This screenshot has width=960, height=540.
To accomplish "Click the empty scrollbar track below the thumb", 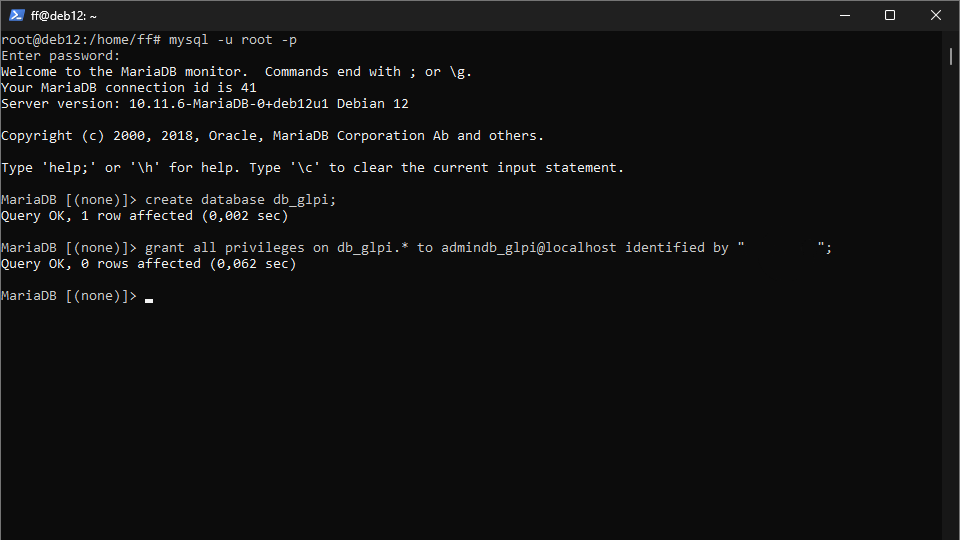I will point(951,300).
